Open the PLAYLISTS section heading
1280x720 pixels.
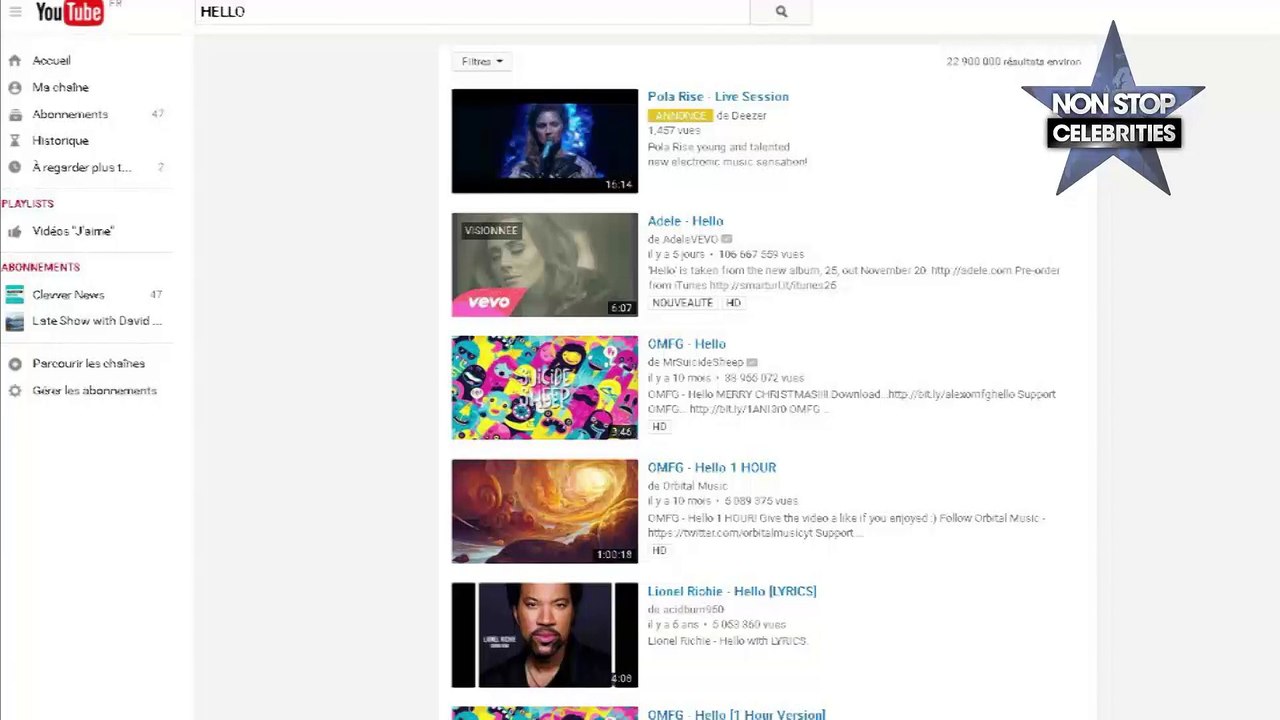click(x=28, y=204)
